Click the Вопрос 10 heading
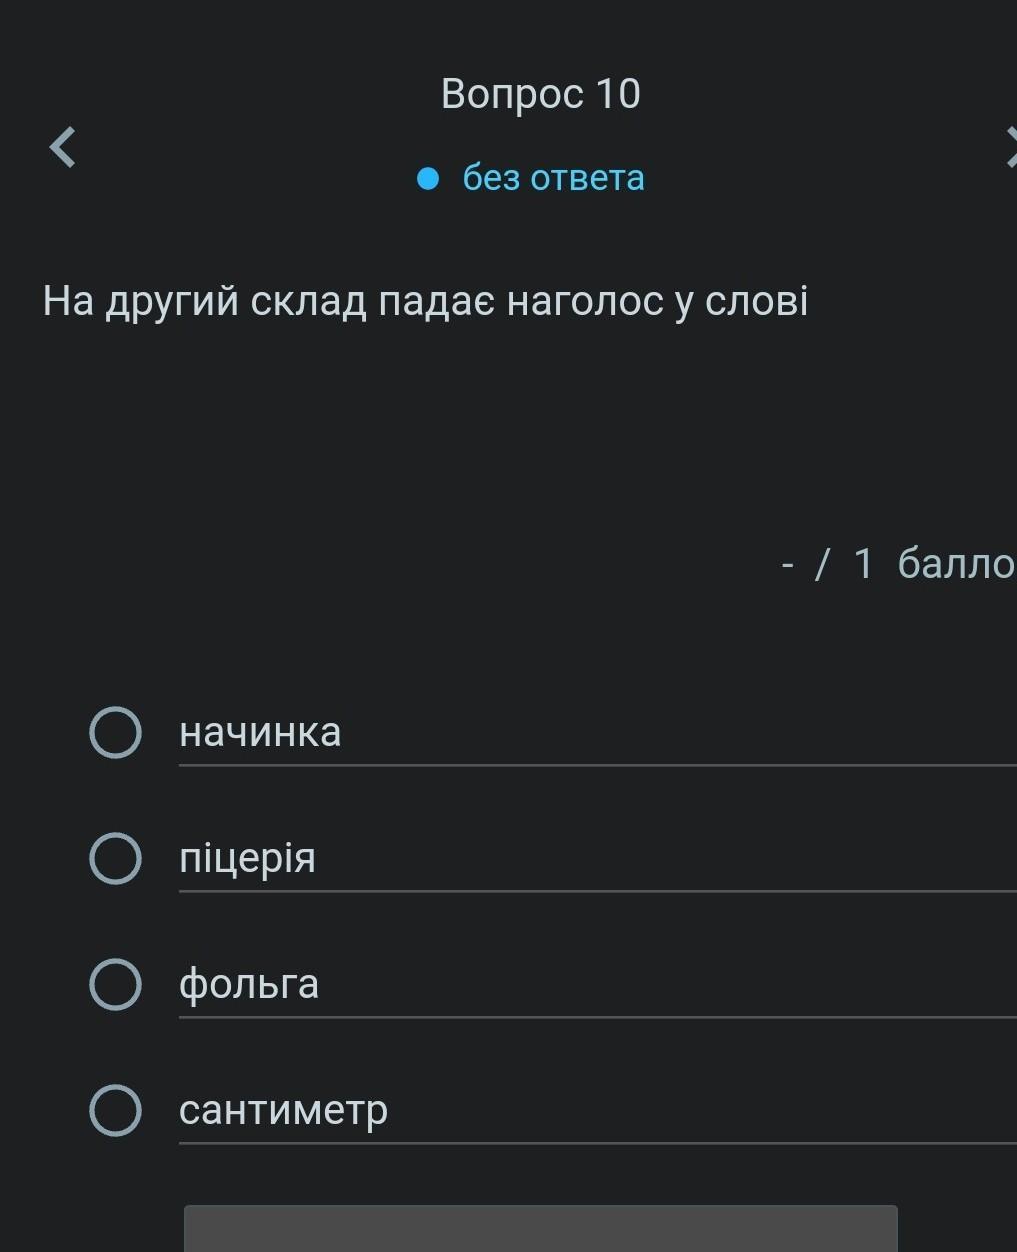 click(x=540, y=94)
